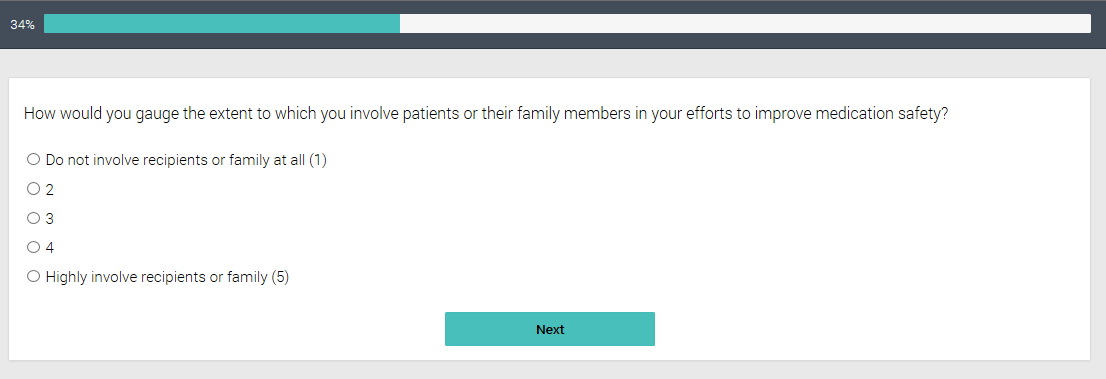Click the 34% progress label
1106x379 pixels.
coord(23,24)
